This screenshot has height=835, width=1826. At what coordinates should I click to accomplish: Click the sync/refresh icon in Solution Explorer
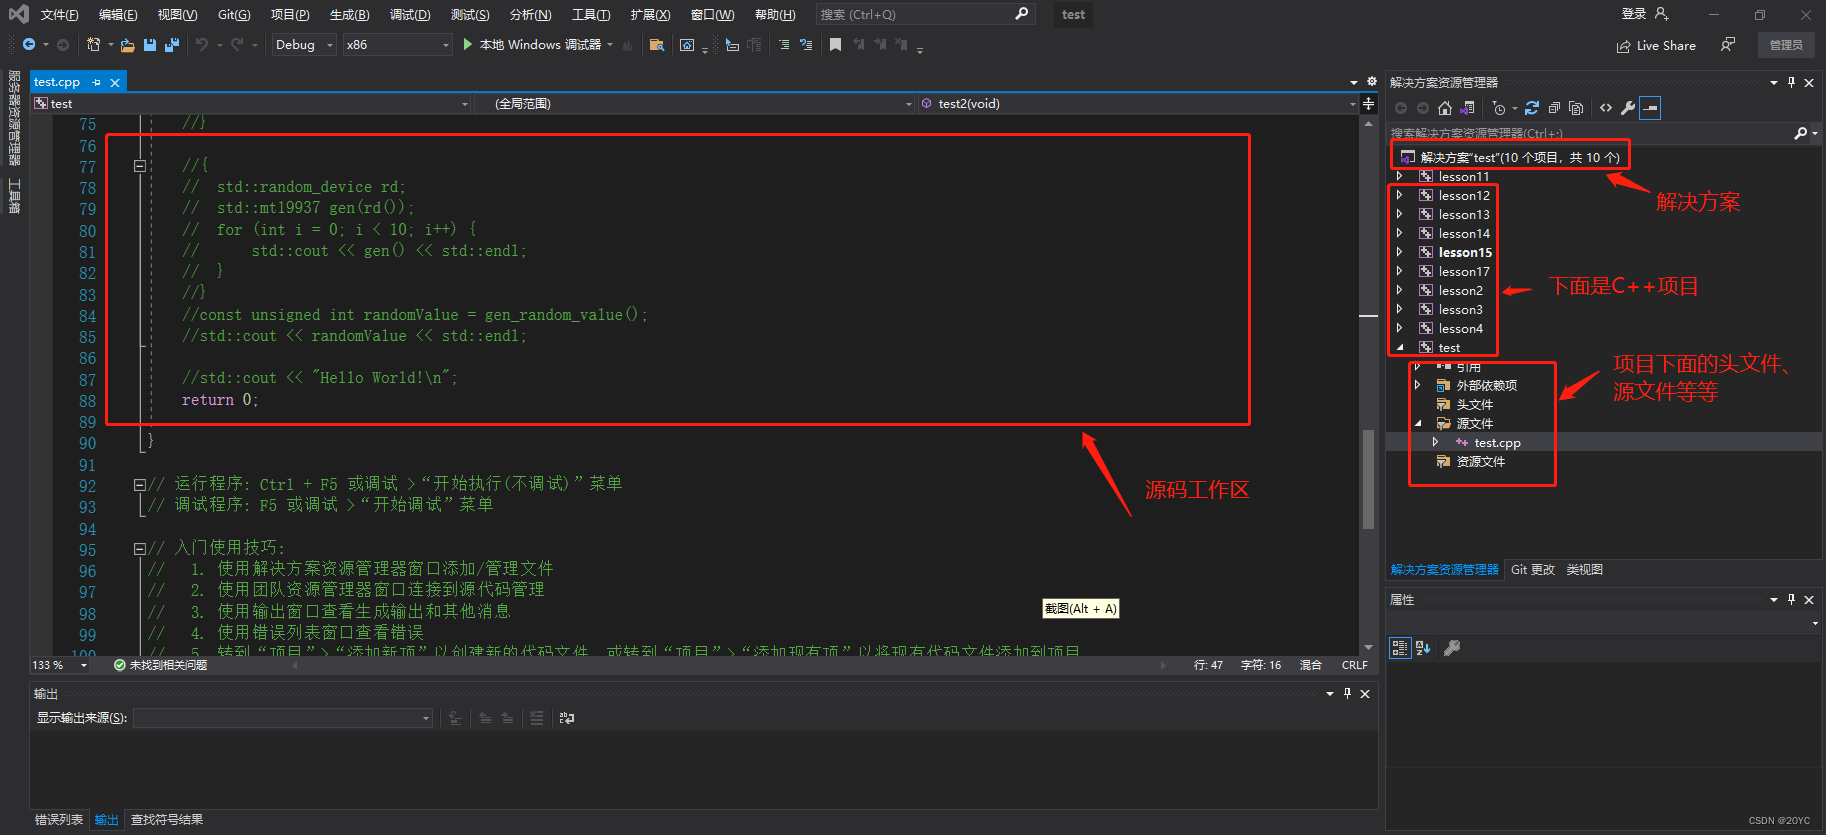pos(1532,108)
